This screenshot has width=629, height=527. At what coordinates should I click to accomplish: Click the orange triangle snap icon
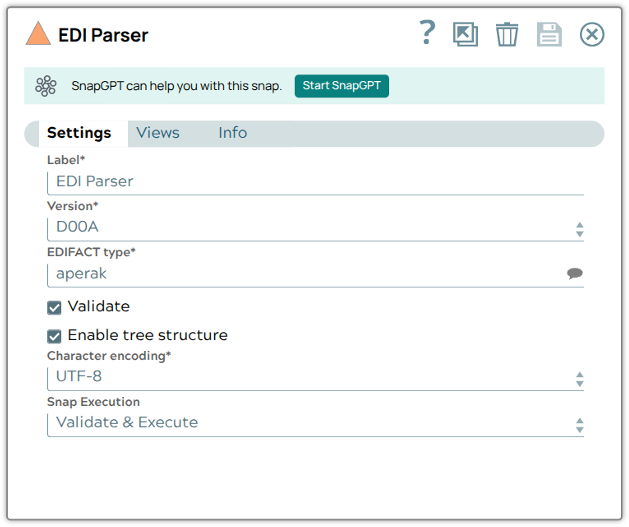[x=38, y=34]
